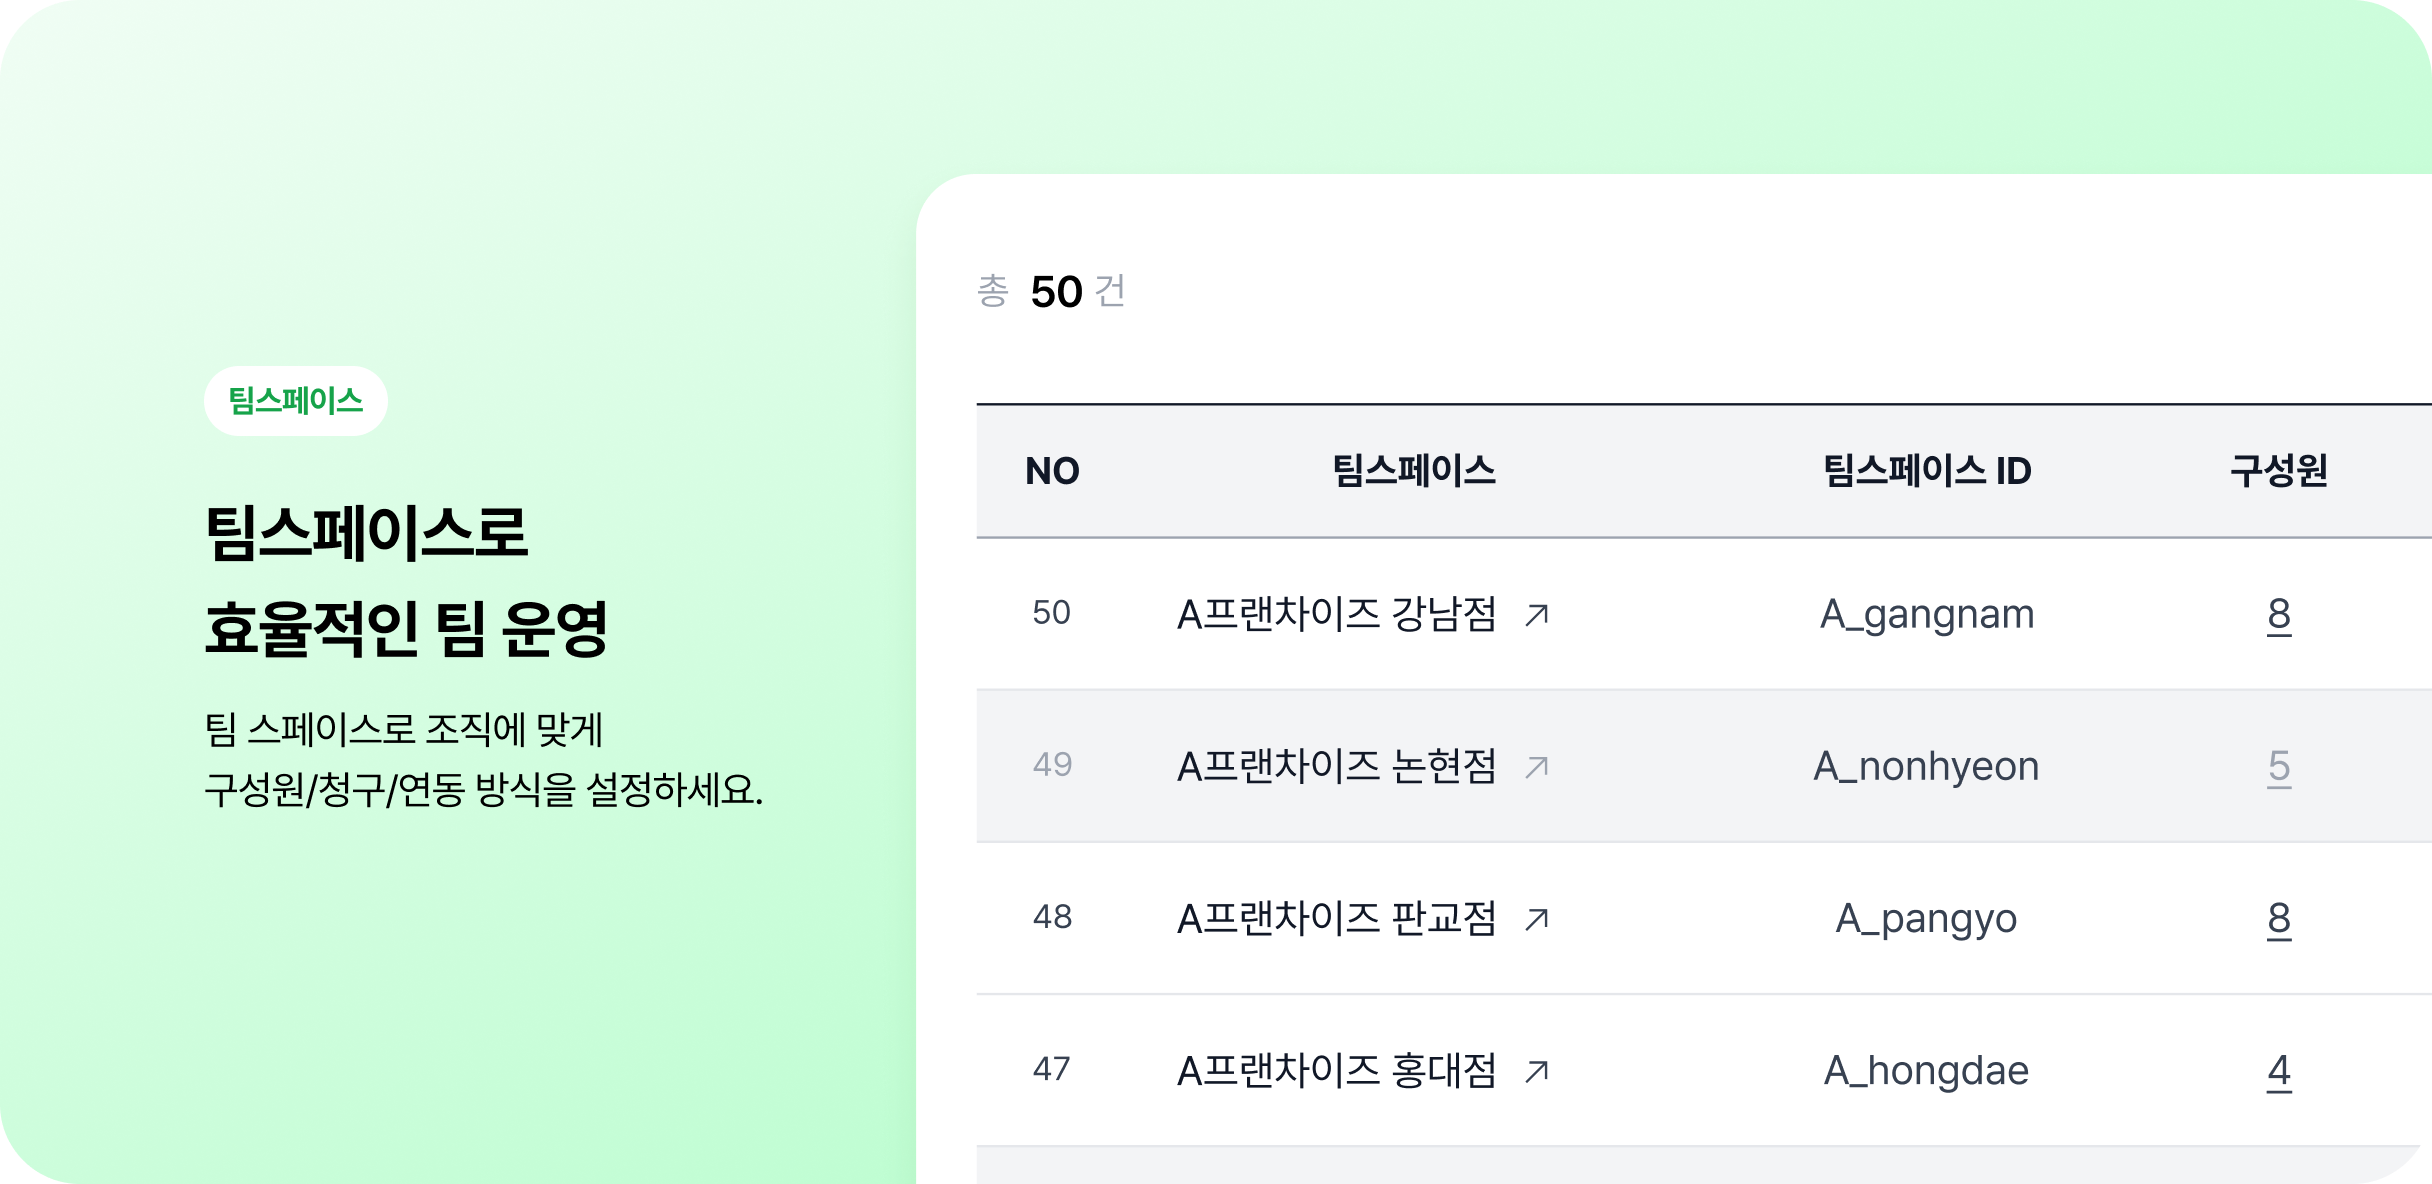2432x1184 pixels.
Task: Click the member count 8 for 강남점
Action: [x=2279, y=615]
